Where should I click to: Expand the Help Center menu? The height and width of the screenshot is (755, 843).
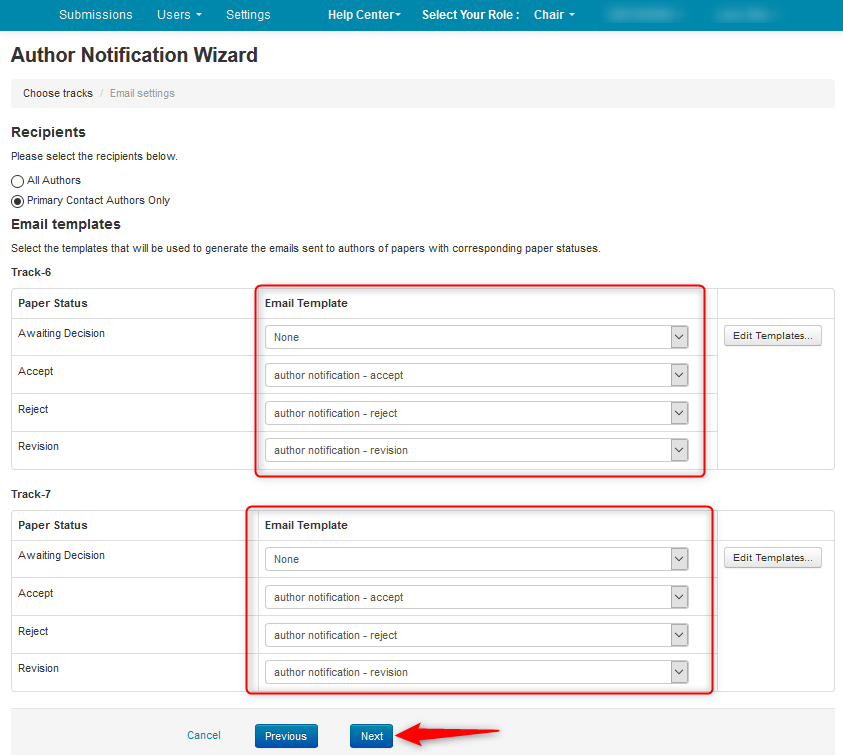(x=364, y=15)
